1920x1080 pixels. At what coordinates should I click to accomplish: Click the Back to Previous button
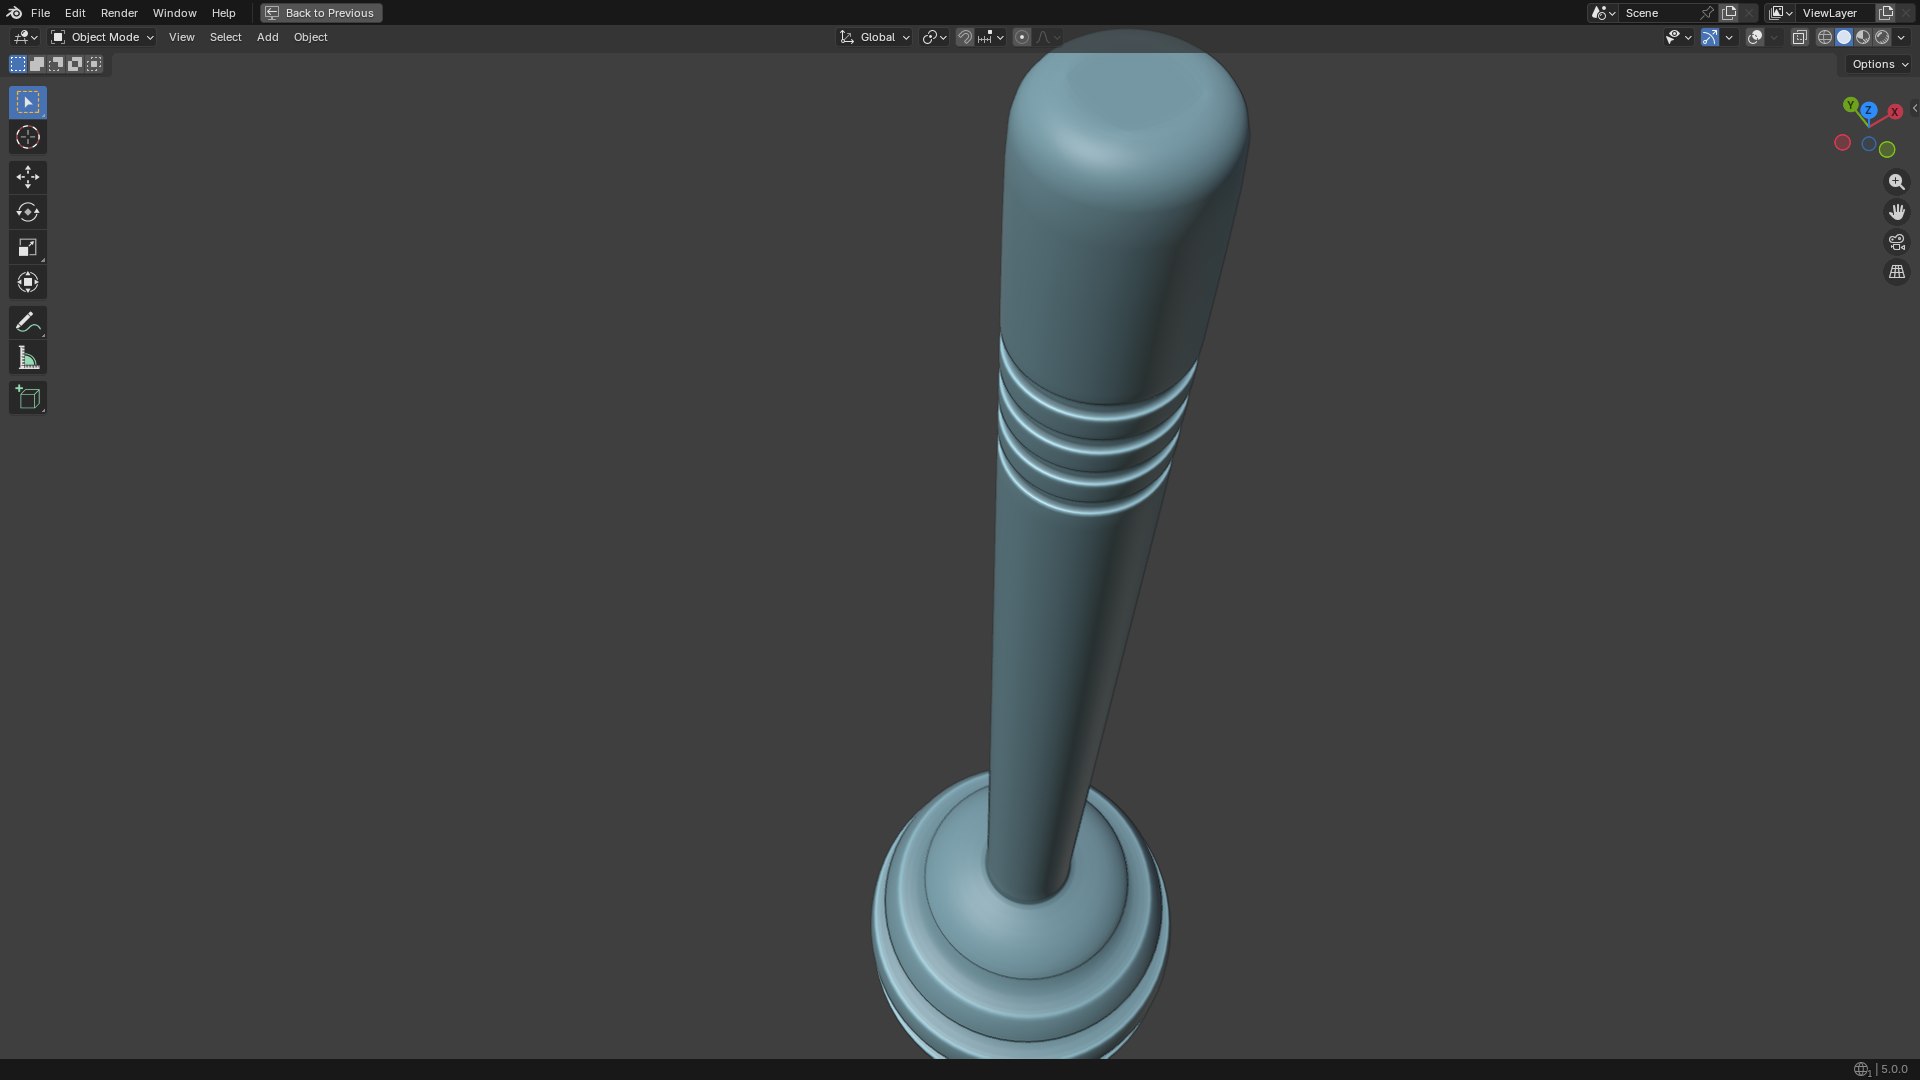pyautogui.click(x=321, y=13)
